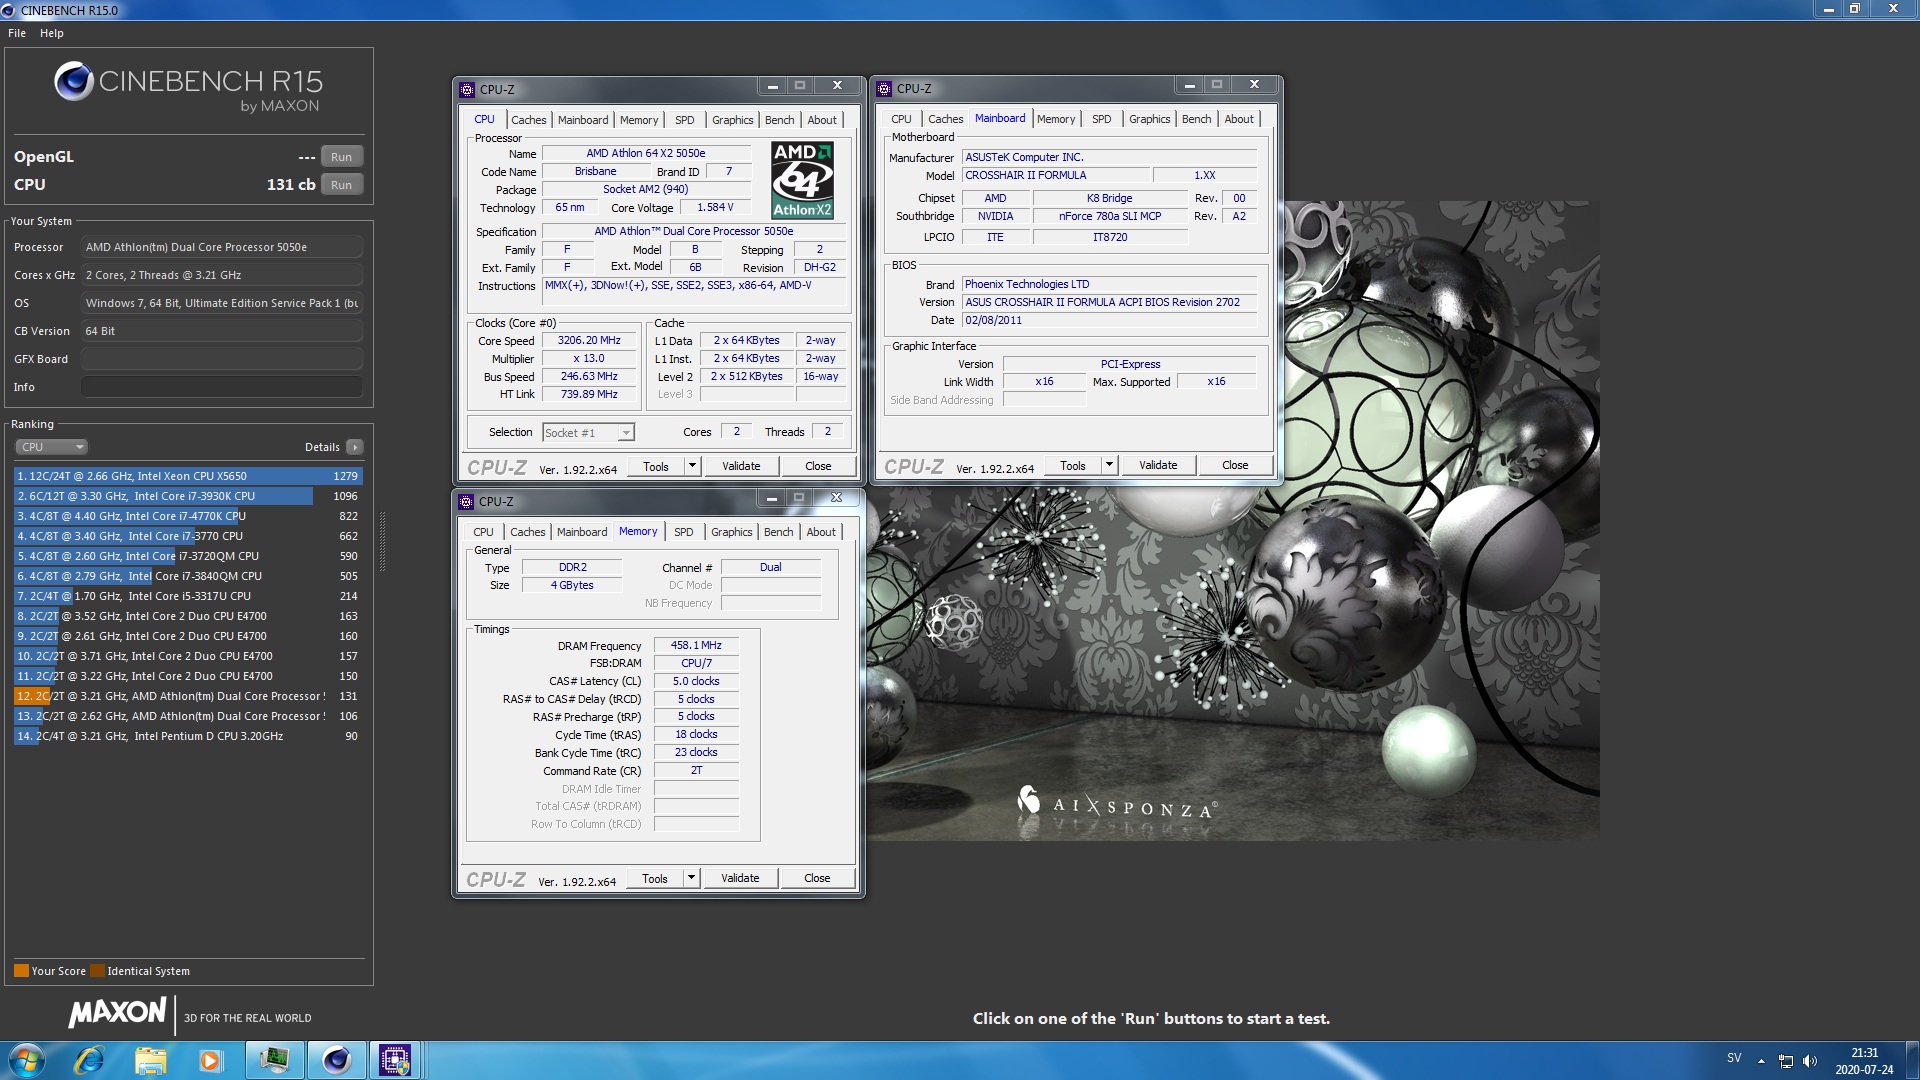Click the Windows Start orb
This screenshot has width=1920, height=1080.
point(27,1060)
